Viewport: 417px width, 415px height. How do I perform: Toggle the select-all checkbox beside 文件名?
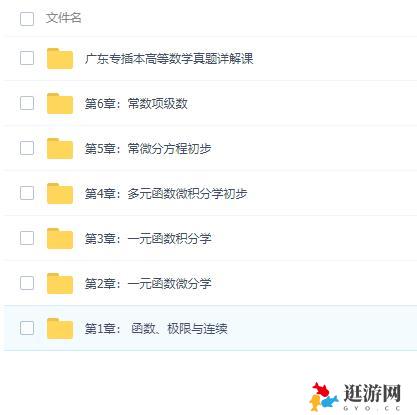27,18
